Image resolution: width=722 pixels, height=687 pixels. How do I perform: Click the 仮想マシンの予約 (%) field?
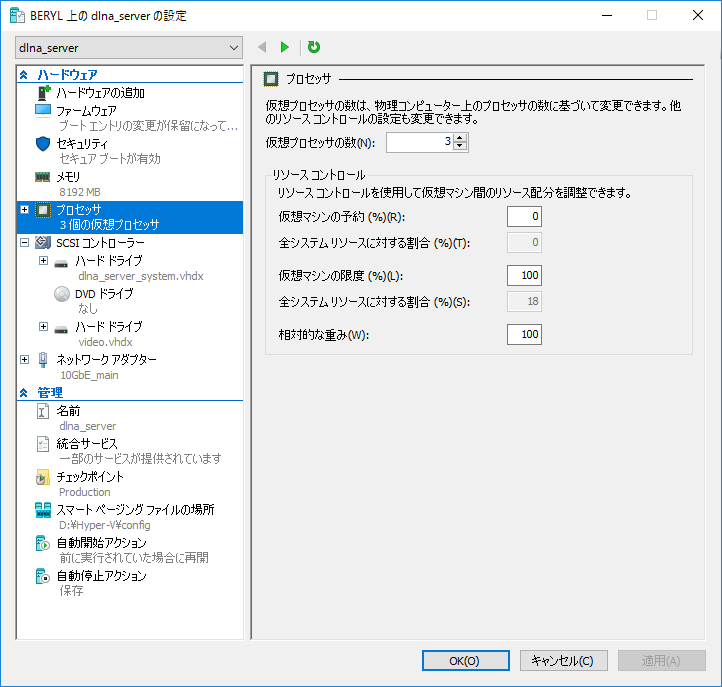(524, 216)
